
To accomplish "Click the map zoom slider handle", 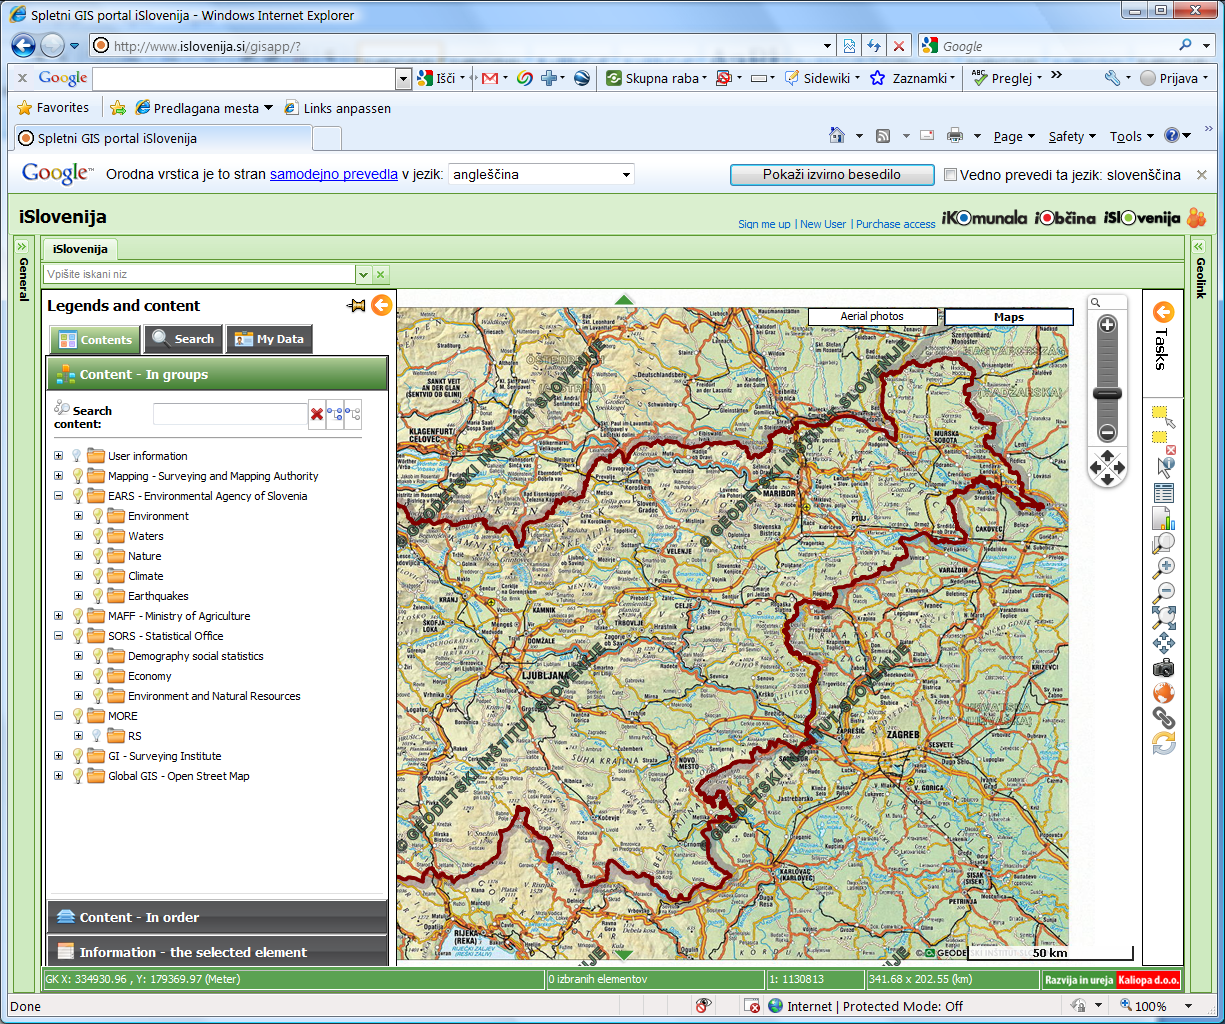I will point(1107,394).
